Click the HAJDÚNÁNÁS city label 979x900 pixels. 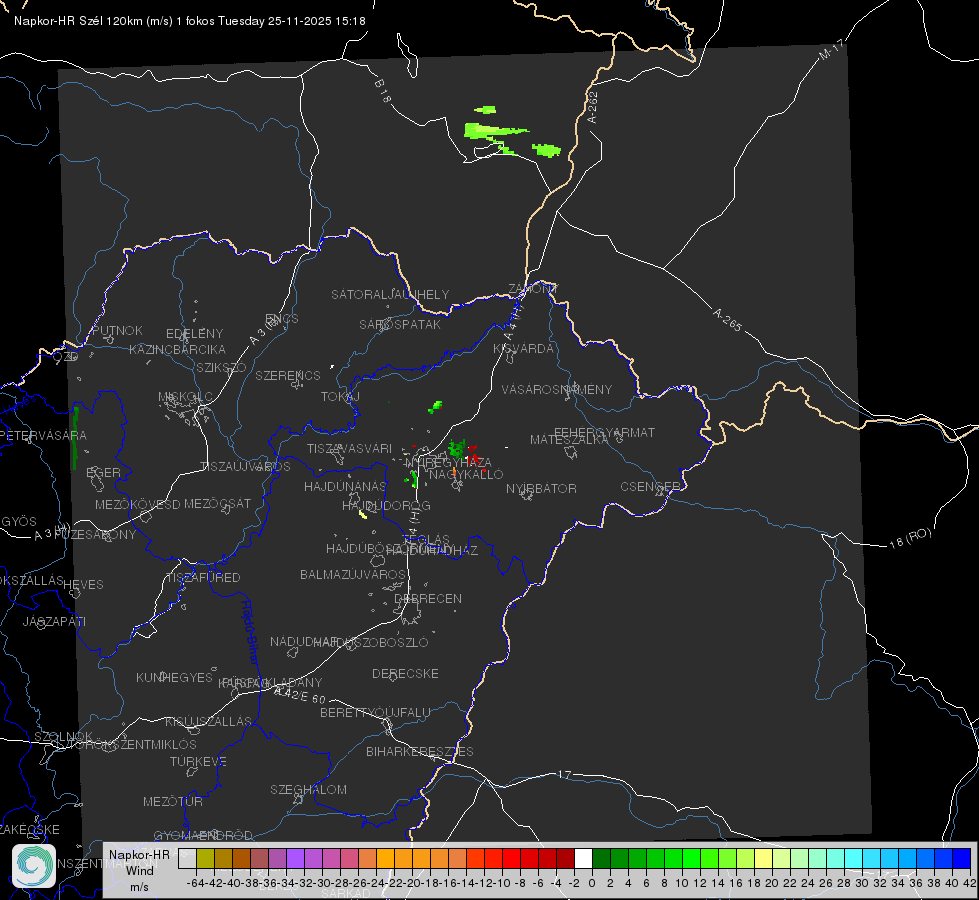tap(345, 487)
